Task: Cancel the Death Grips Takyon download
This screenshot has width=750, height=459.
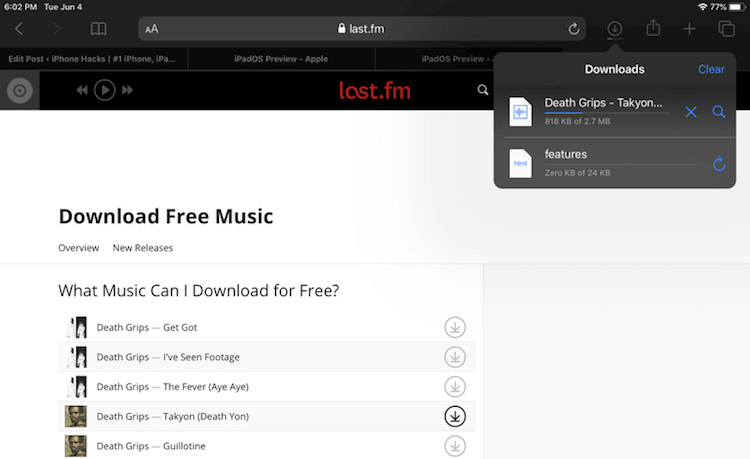Action: (691, 112)
